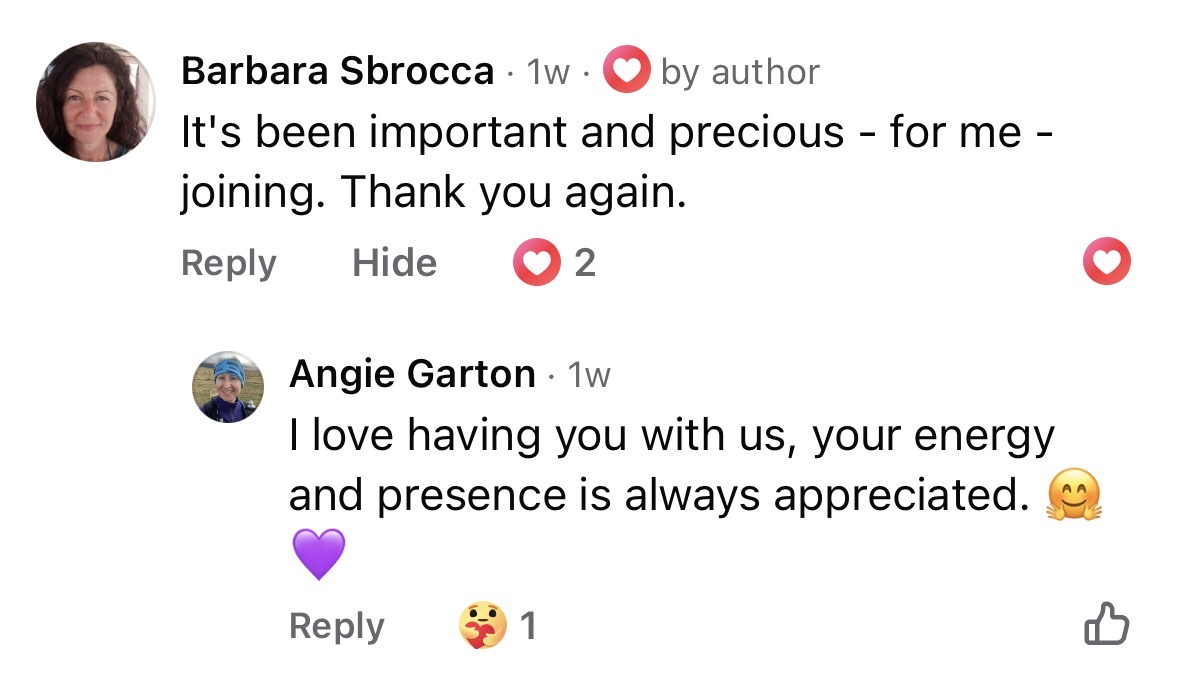Click the Barbara Sbrocca name link

coord(337,71)
